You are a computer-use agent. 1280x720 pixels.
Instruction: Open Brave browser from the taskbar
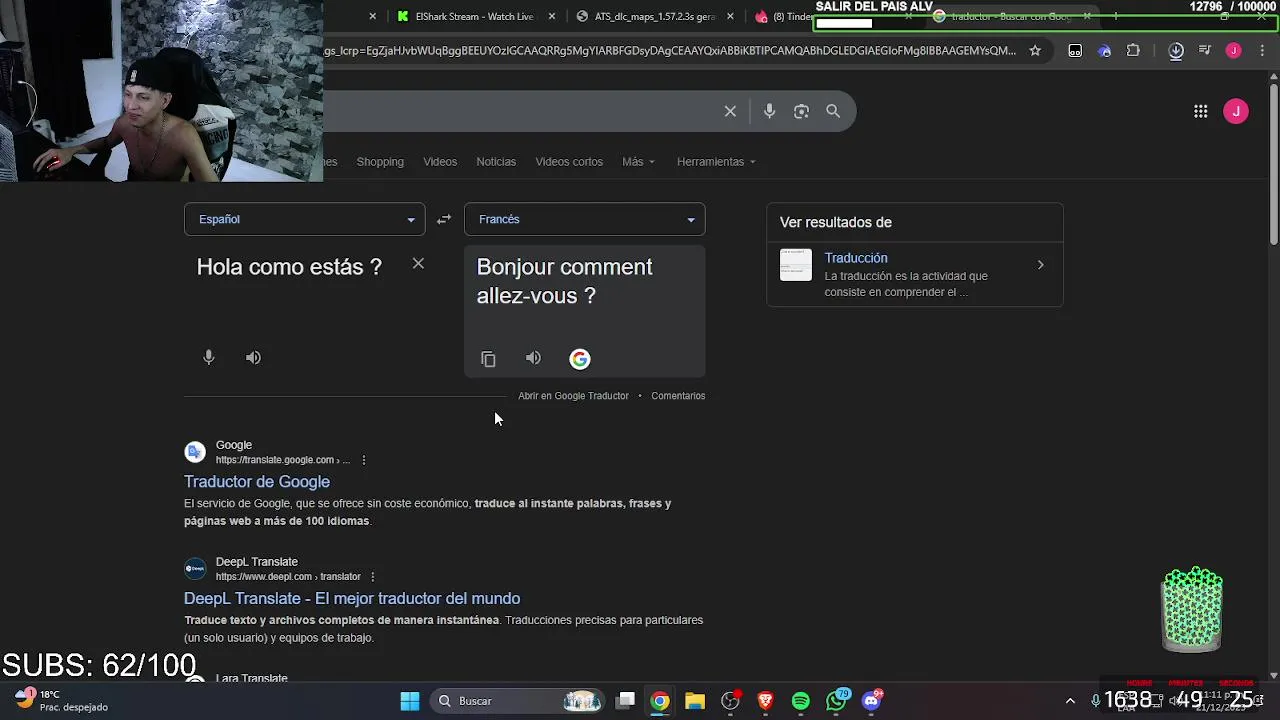766,701
